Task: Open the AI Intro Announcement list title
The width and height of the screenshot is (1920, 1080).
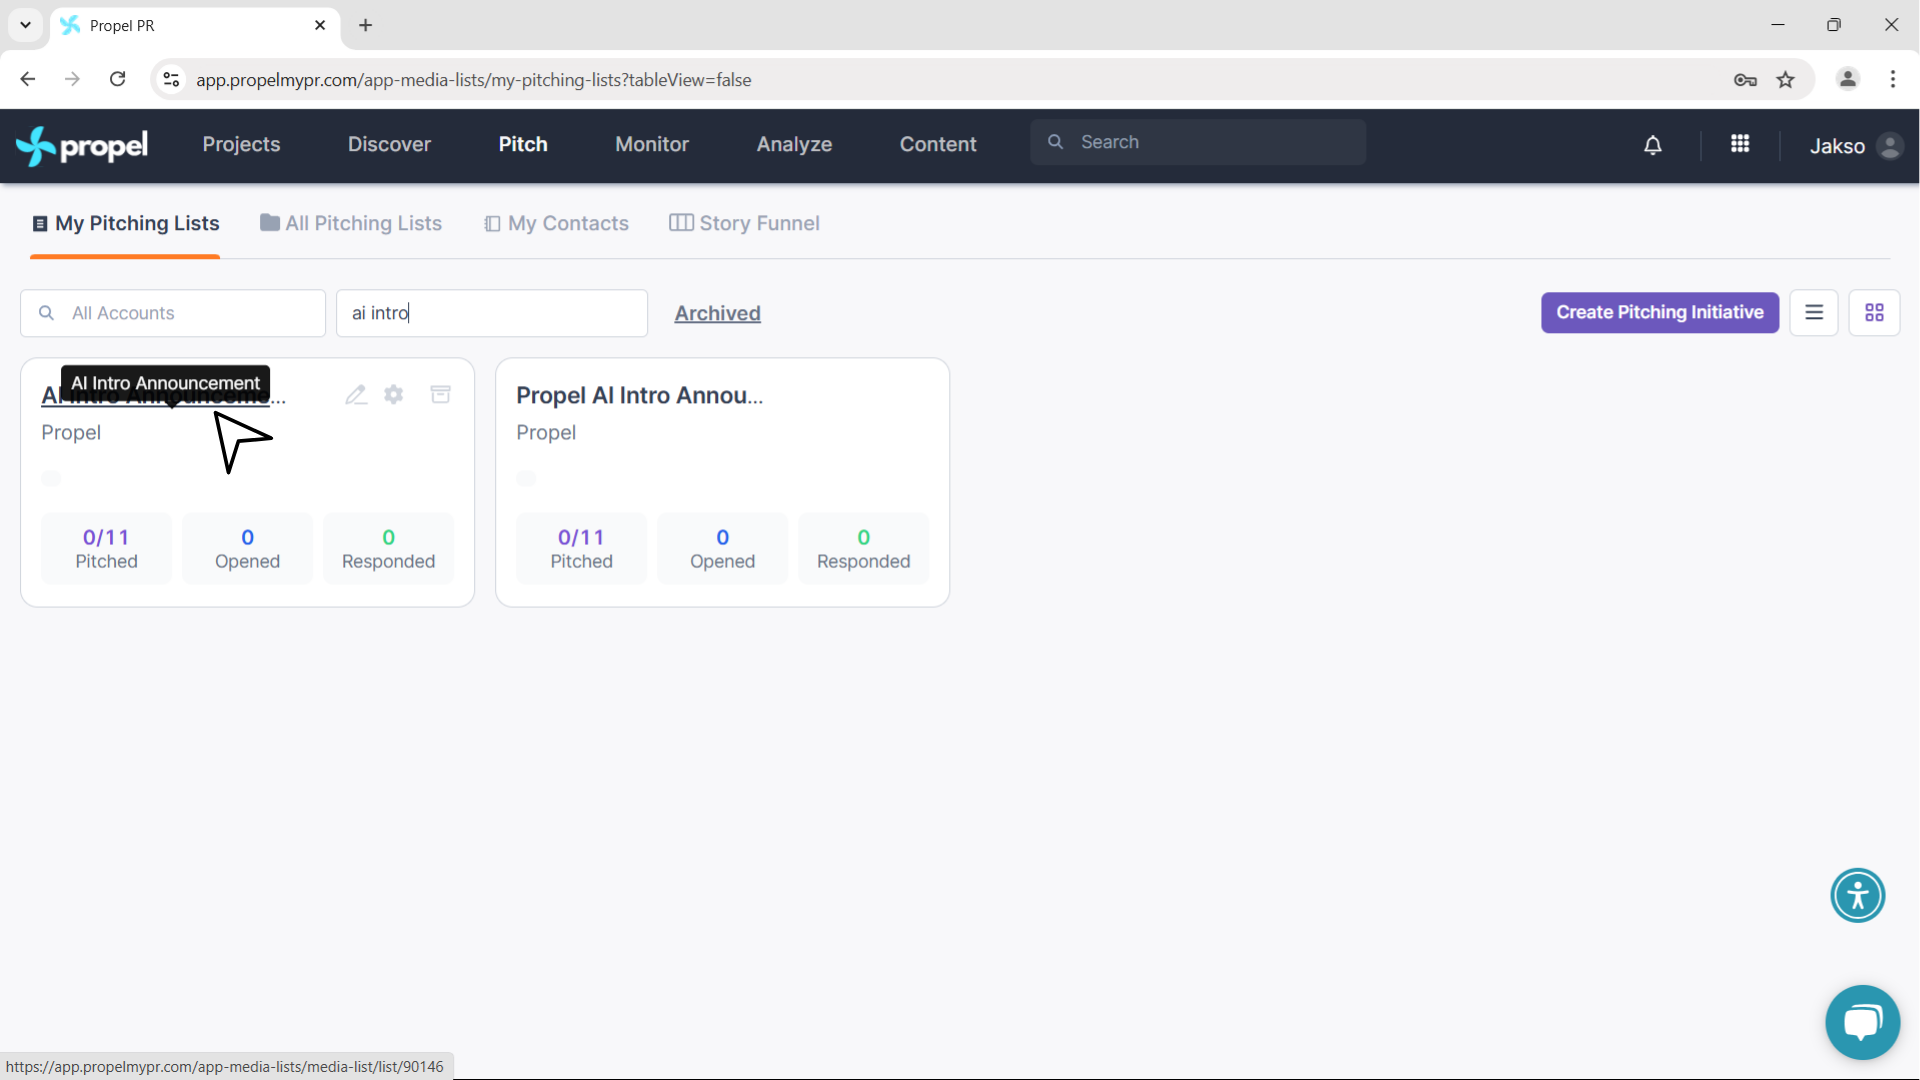Action: point(163,396)
